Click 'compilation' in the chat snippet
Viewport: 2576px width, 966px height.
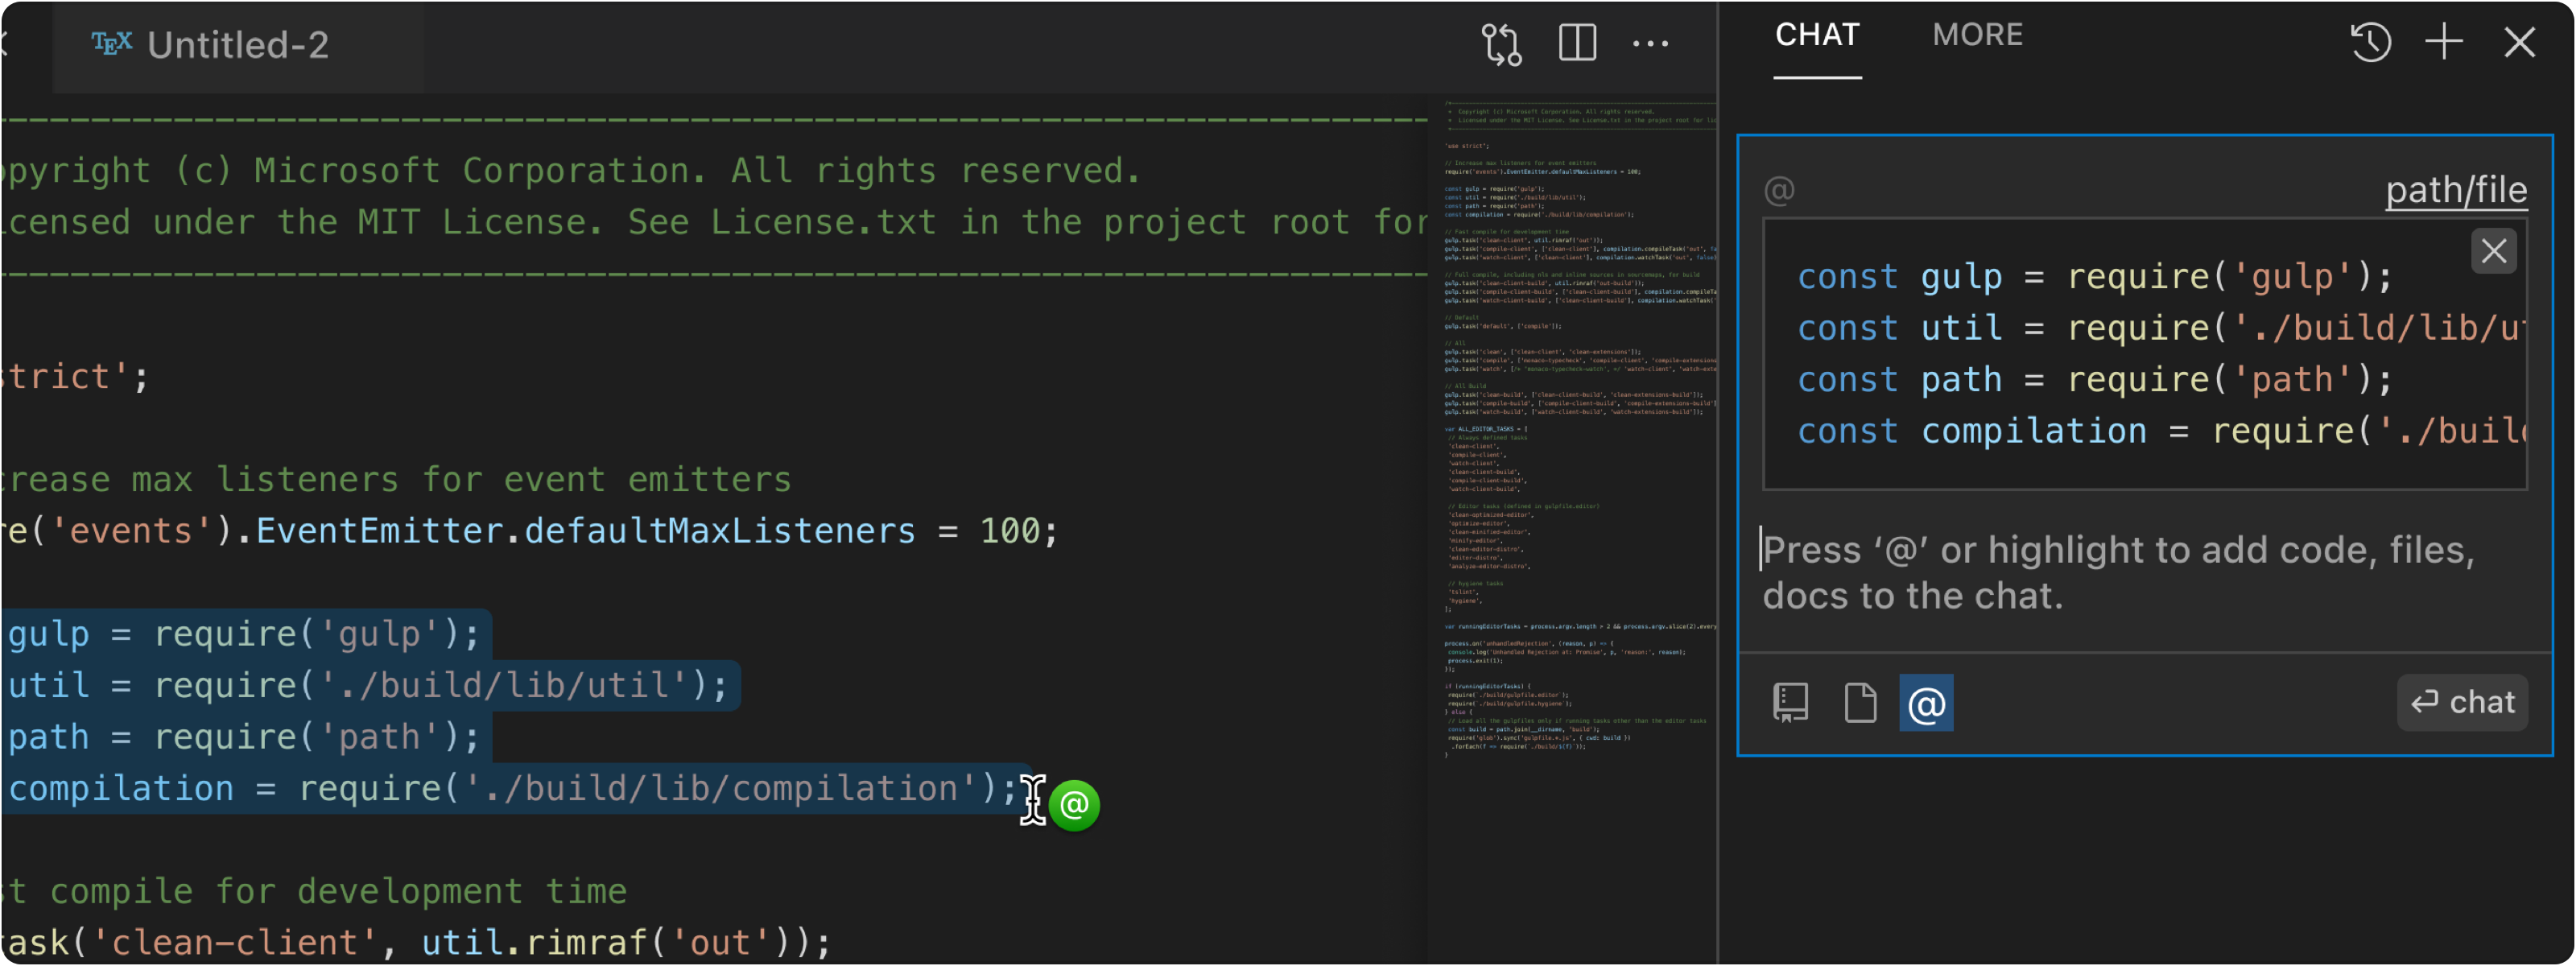(2033, 431)
